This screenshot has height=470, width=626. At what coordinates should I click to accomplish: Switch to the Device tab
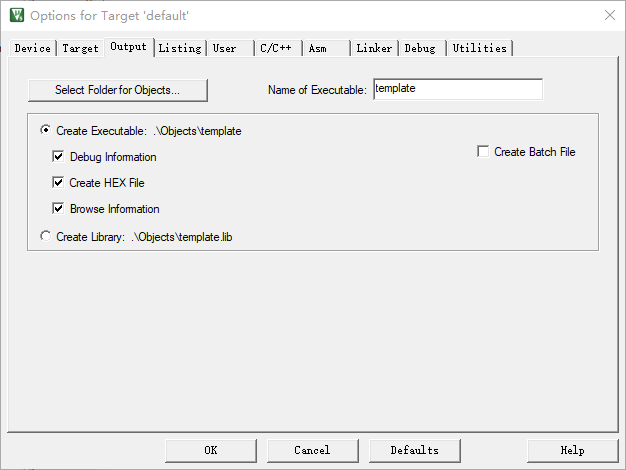[x=32, y=48]
